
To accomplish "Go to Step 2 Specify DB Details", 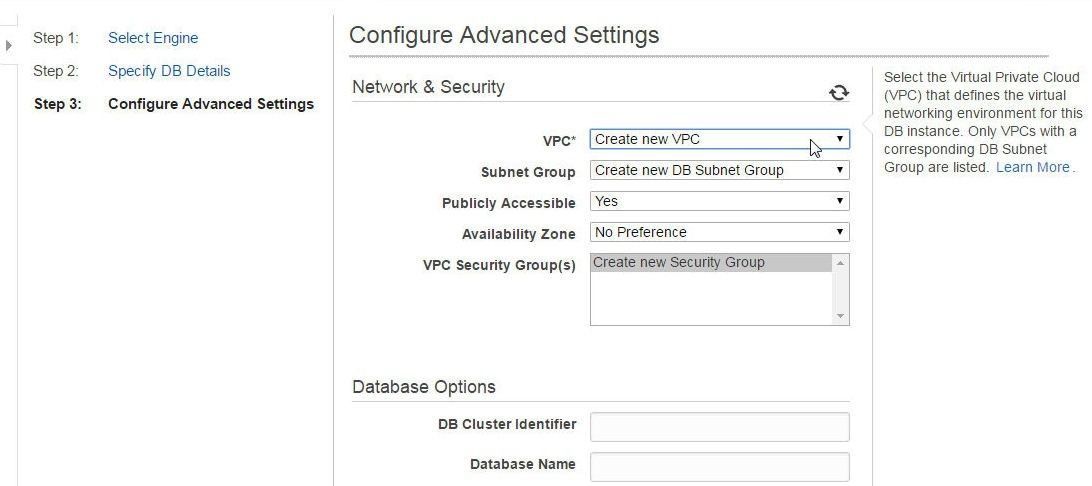I will tap(169, 71).
